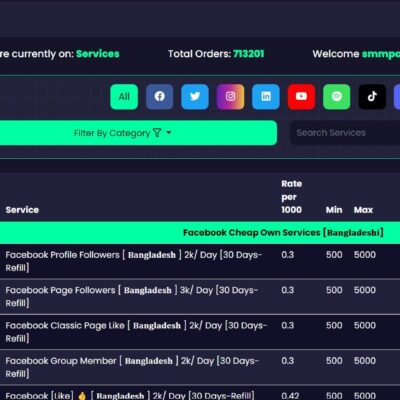Filter services by Spotify icon
Screen dimensions: 400x400
[x=337, y=97]
